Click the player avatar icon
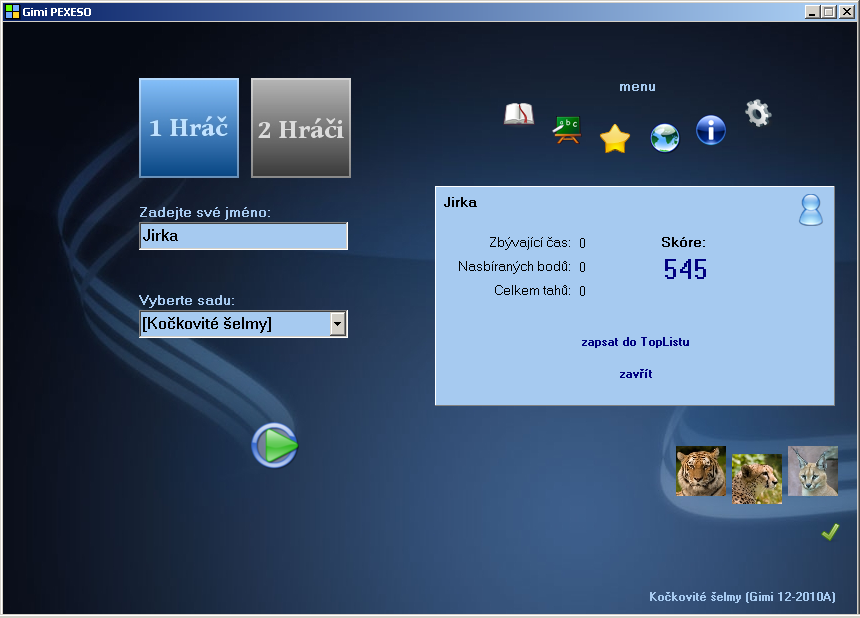Screen dimensions: 860x618 (811, 210)
